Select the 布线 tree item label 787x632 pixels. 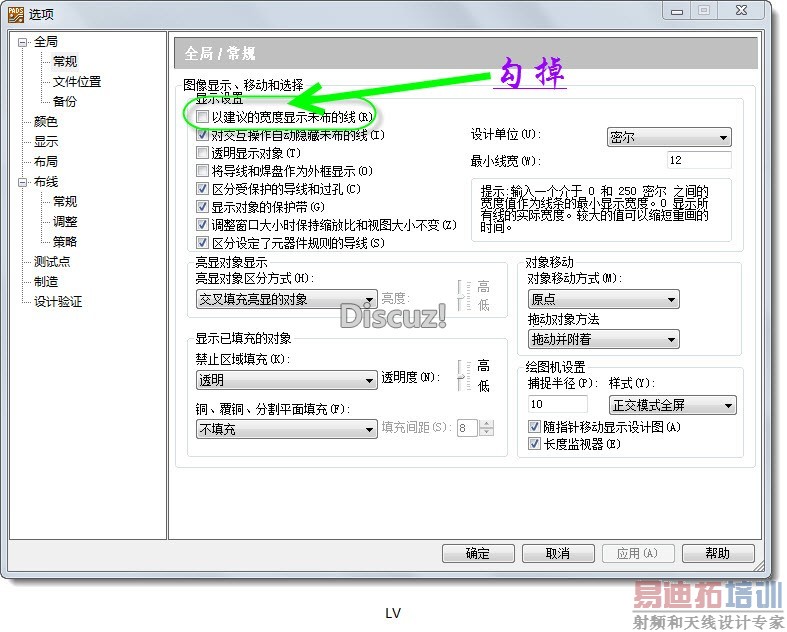pyautogui.click(x=45, y=182)
